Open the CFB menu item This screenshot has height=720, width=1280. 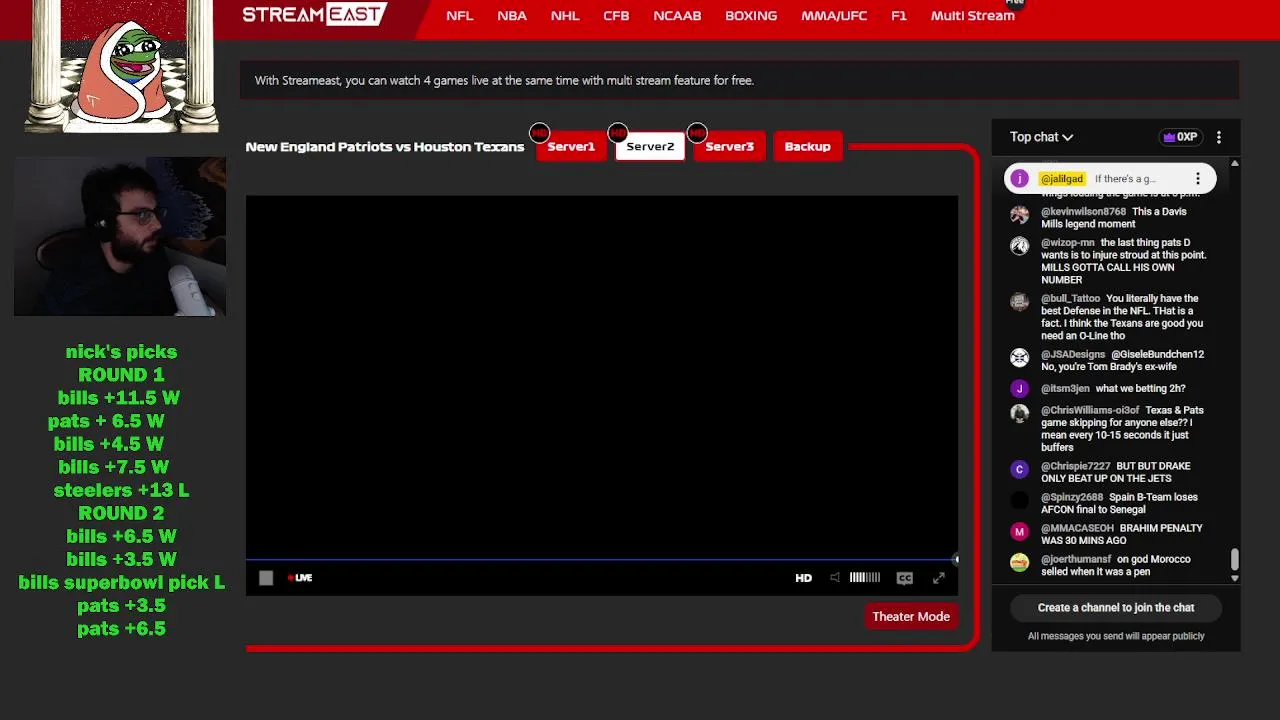click(616, 16)
